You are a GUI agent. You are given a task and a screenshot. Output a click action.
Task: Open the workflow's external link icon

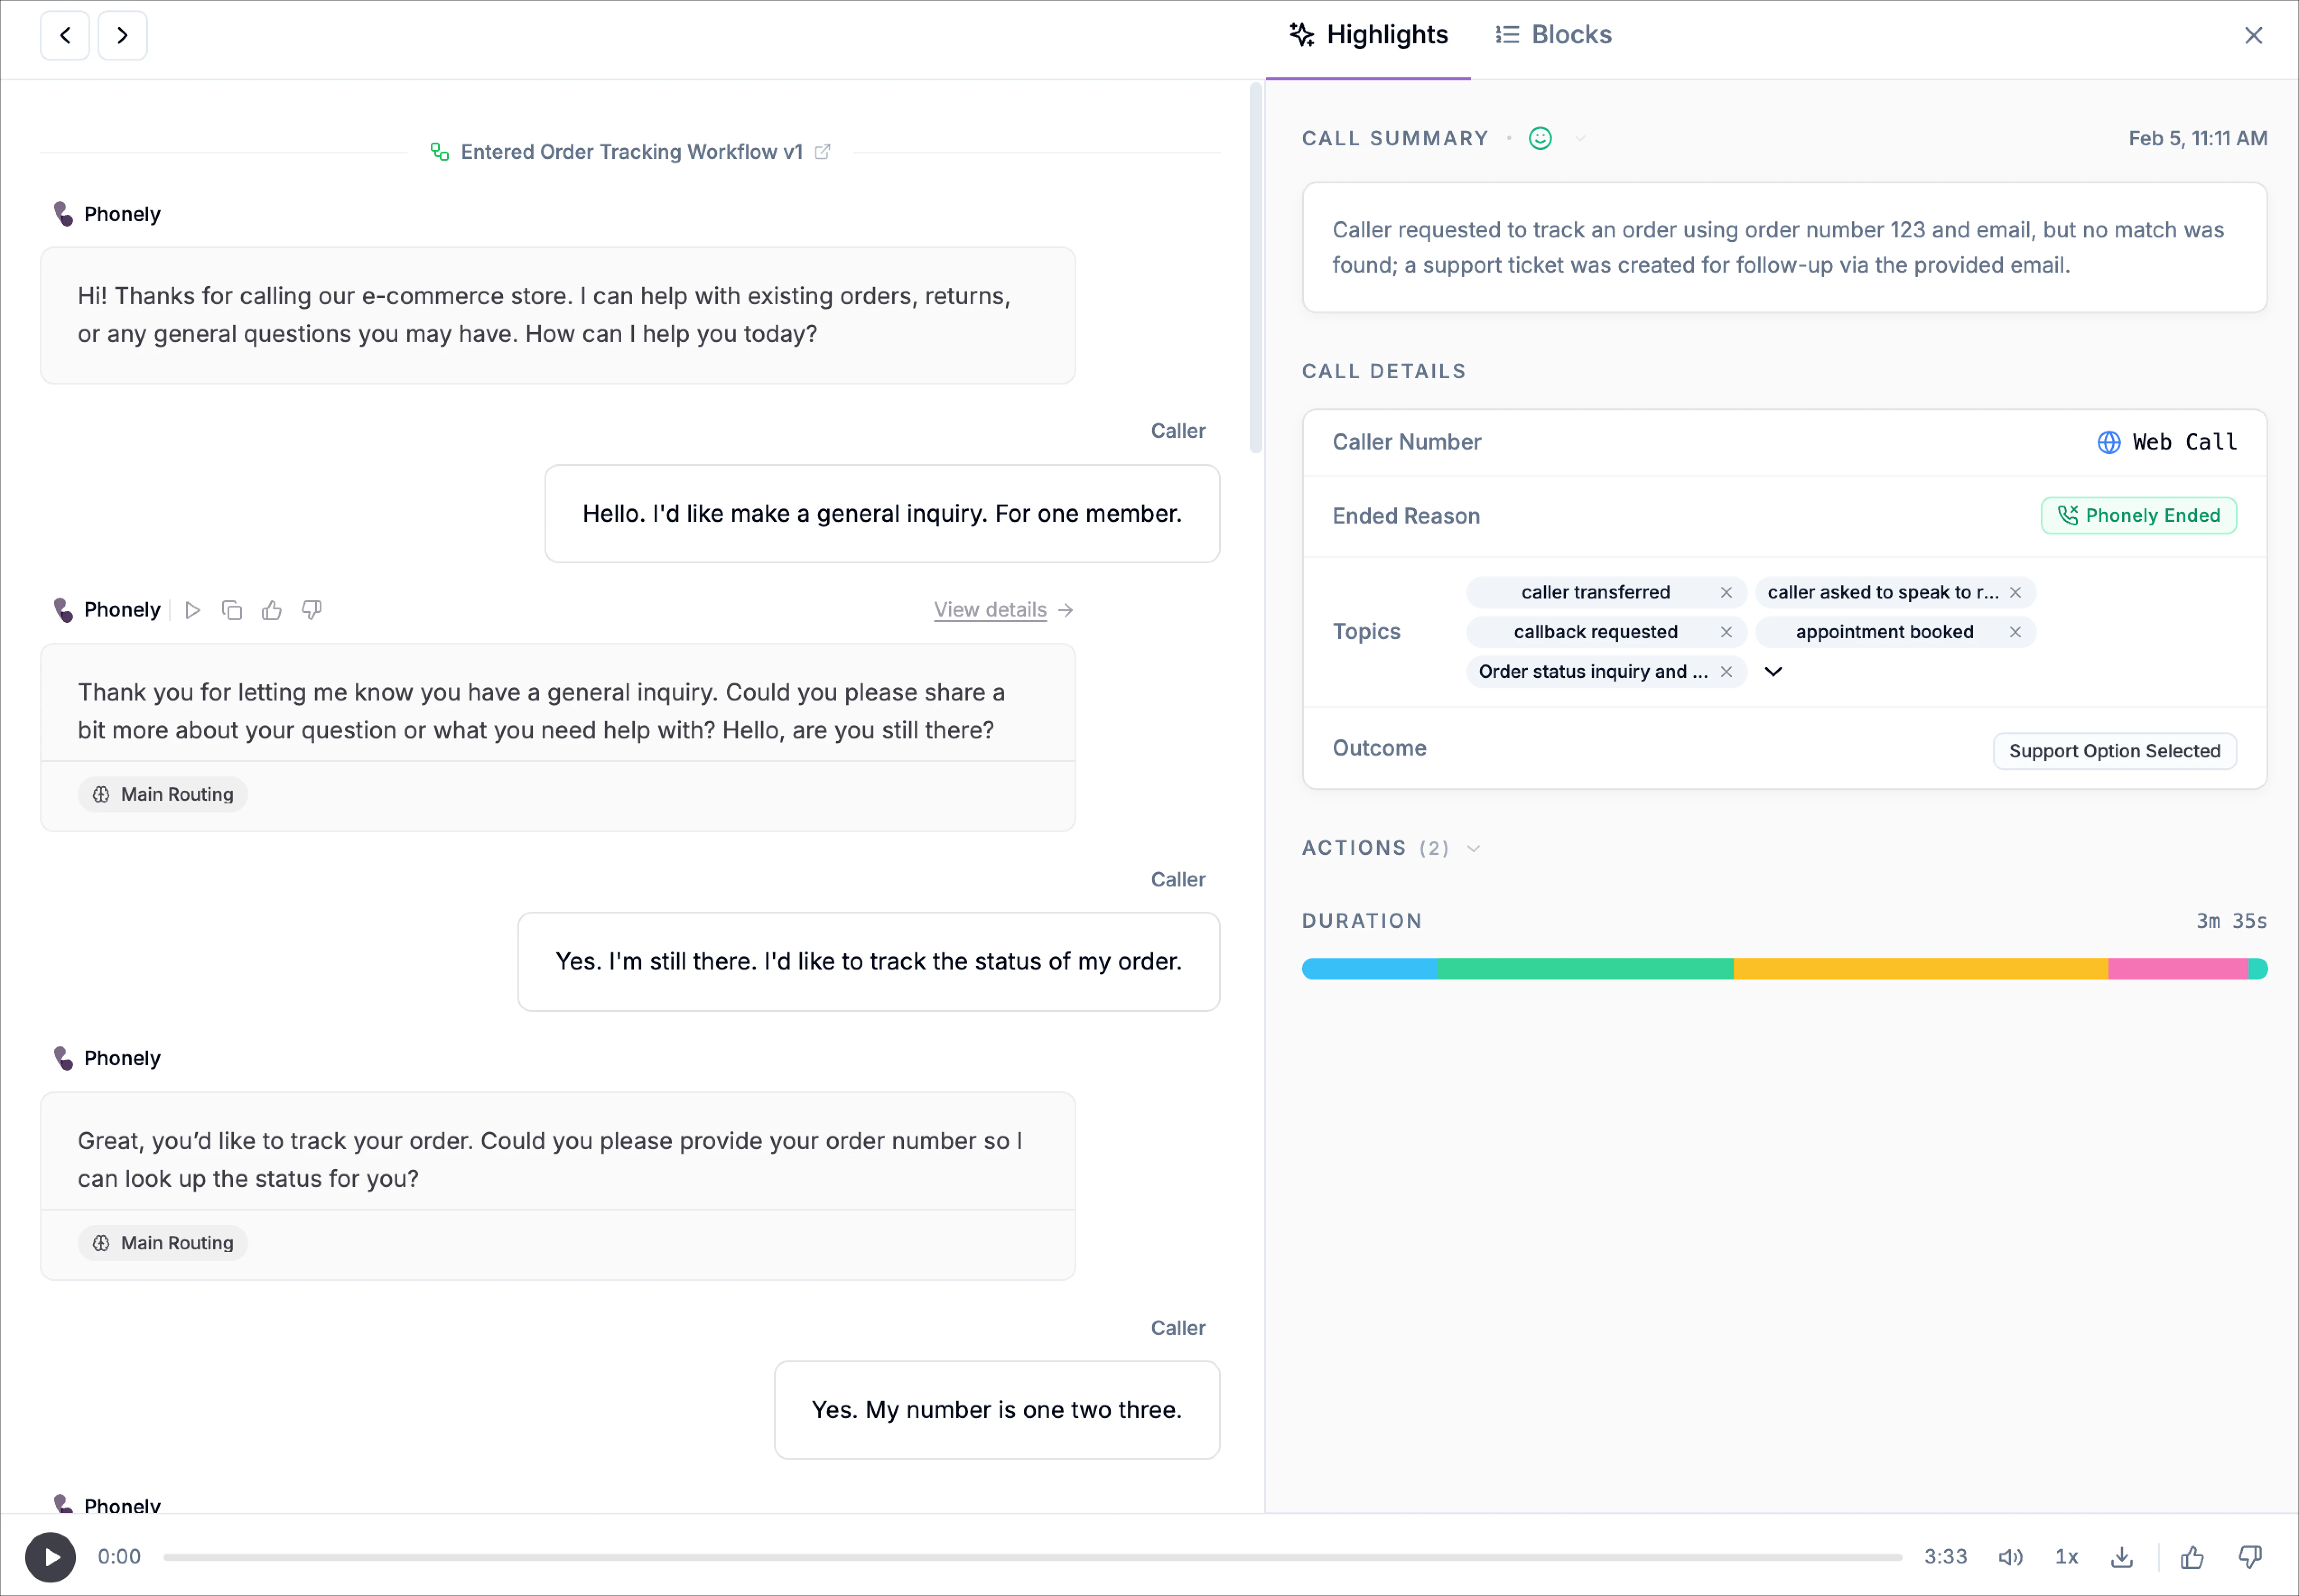tap(823, 152)
